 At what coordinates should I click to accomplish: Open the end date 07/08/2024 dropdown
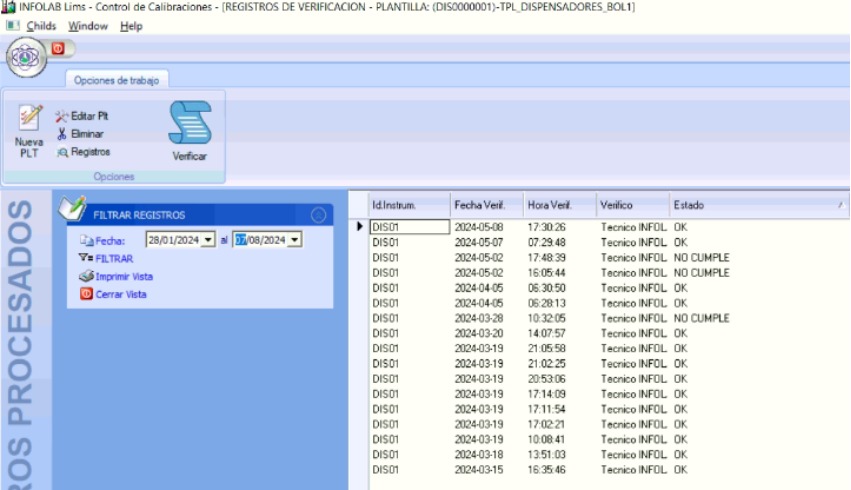tap(295, 240)
